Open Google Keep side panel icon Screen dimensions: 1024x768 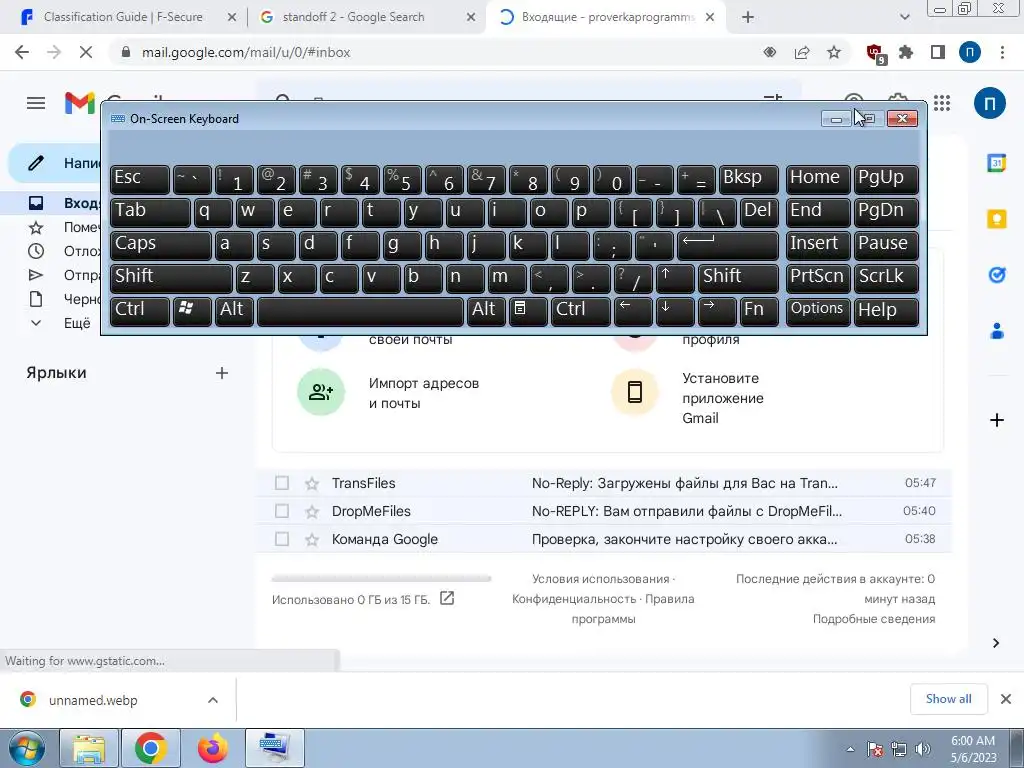click(997, 219)
